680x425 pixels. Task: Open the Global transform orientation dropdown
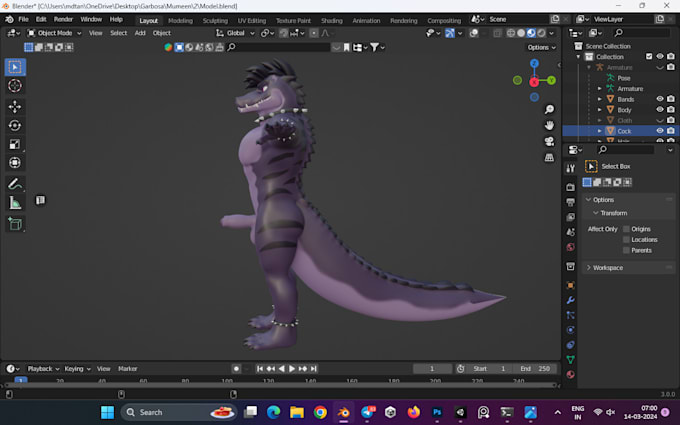coord(235,33)
